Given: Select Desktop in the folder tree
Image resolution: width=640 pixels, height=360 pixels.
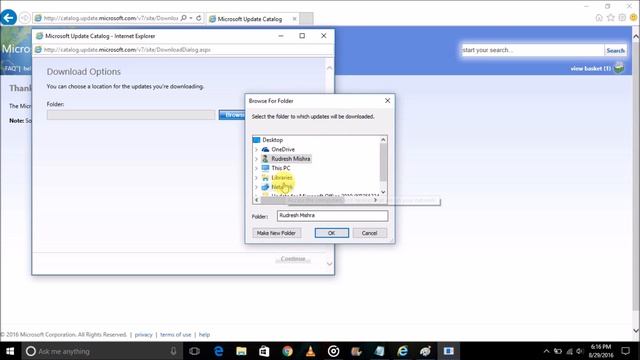Looking at the screenshot, I should click(273, 140).
